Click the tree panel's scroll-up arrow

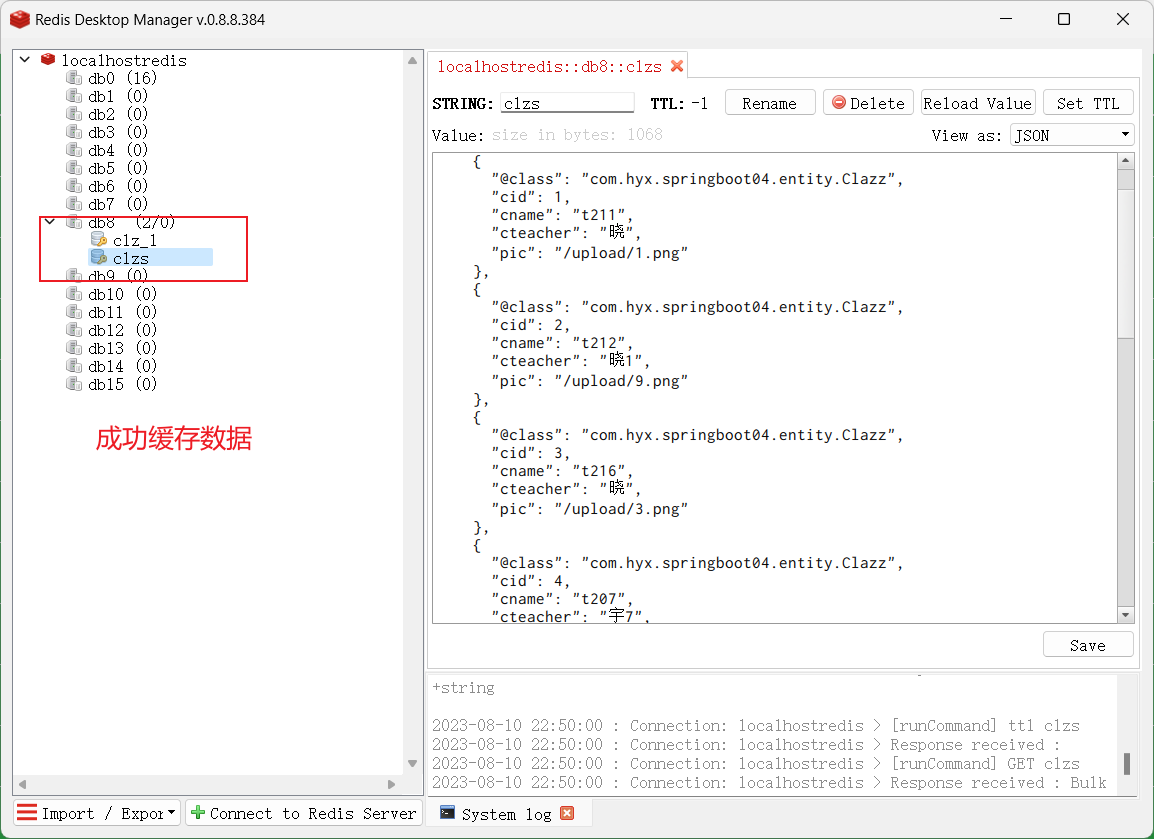click(x=412, y=60)
